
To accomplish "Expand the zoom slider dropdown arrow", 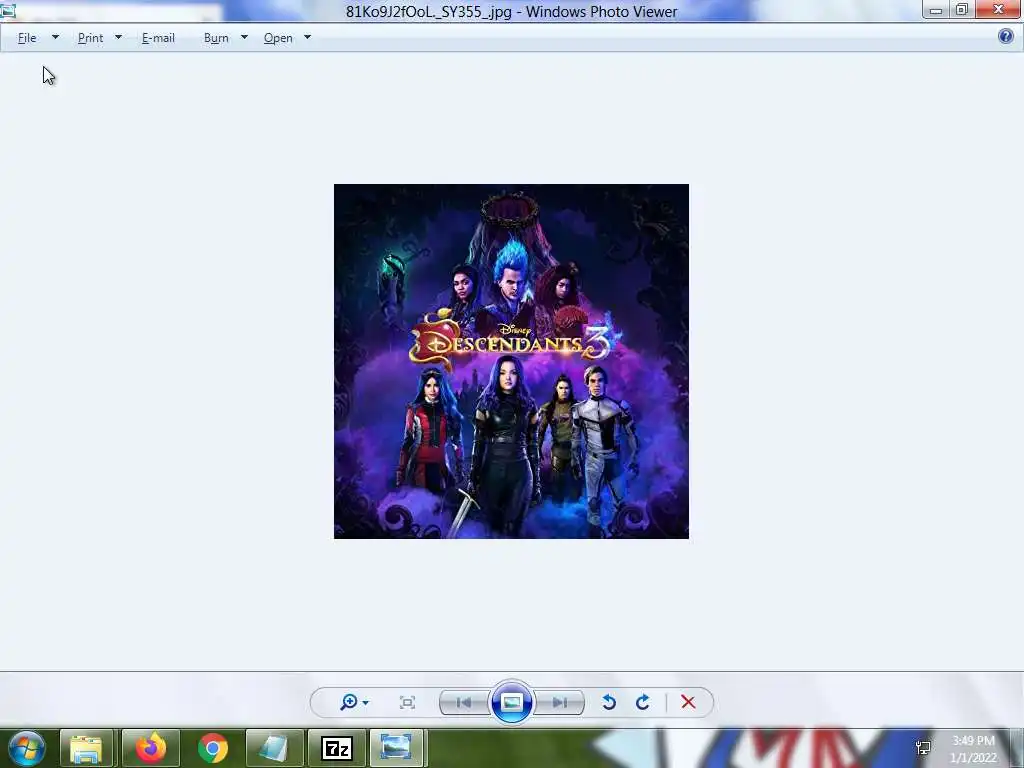I will [365, 703].
